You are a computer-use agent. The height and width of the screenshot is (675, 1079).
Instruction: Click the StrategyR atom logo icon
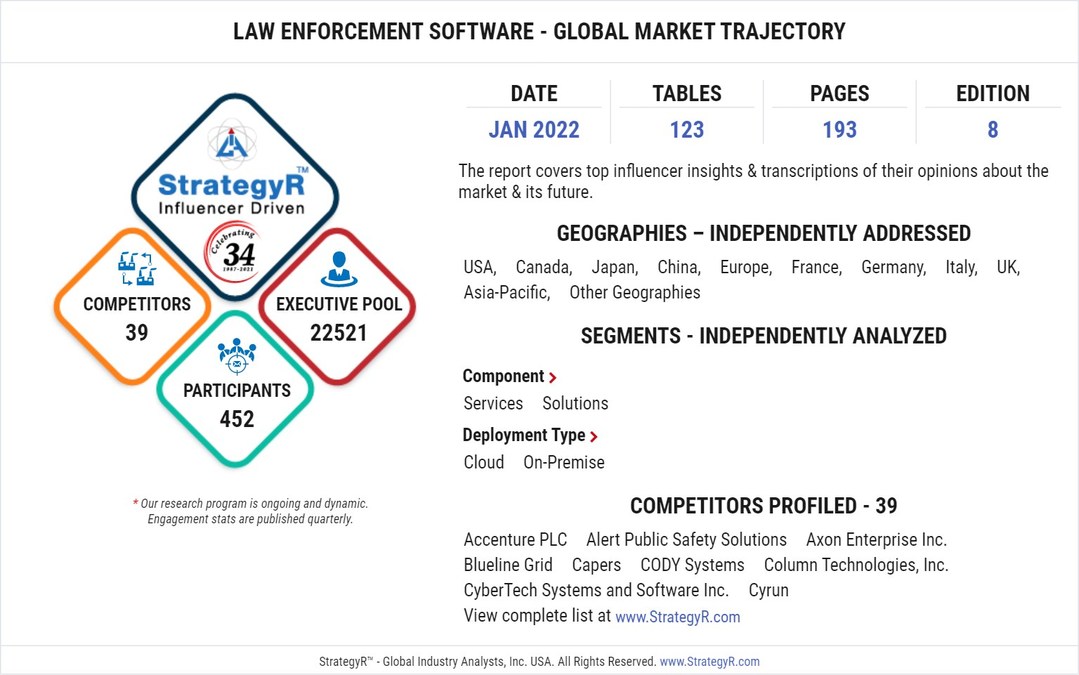pos(232,143)
